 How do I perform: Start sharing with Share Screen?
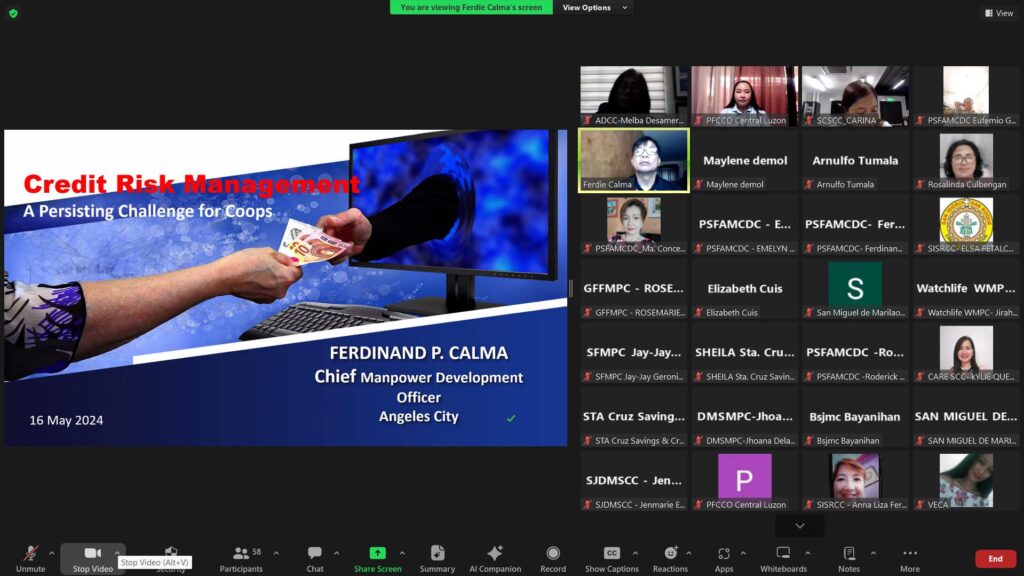pos(377,559)
